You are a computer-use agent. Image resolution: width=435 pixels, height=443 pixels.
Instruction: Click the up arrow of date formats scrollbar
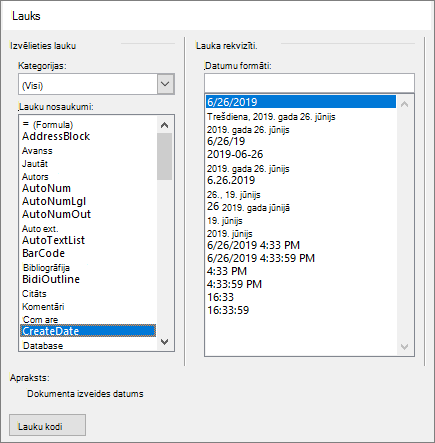click(x=405, y=104)
